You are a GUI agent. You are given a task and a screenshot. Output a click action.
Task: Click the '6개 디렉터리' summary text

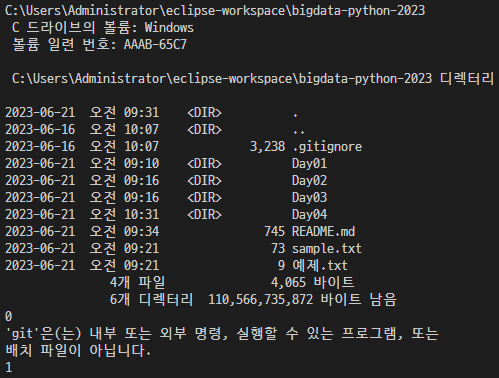(151, 300)
